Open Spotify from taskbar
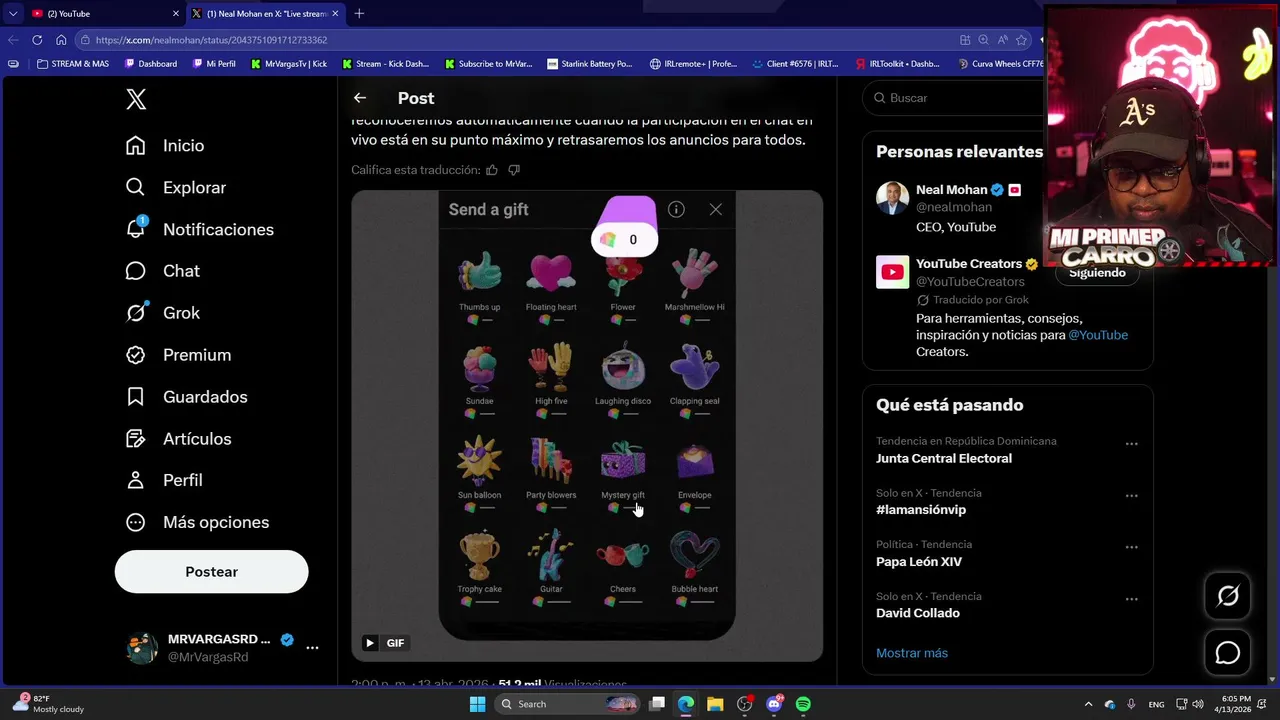This screenshot has height=720, width=1280. 803,704
